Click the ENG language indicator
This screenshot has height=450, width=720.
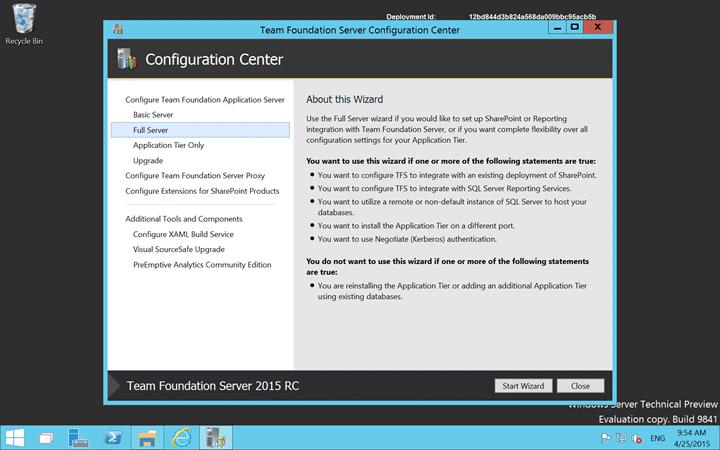click(658, 438)
